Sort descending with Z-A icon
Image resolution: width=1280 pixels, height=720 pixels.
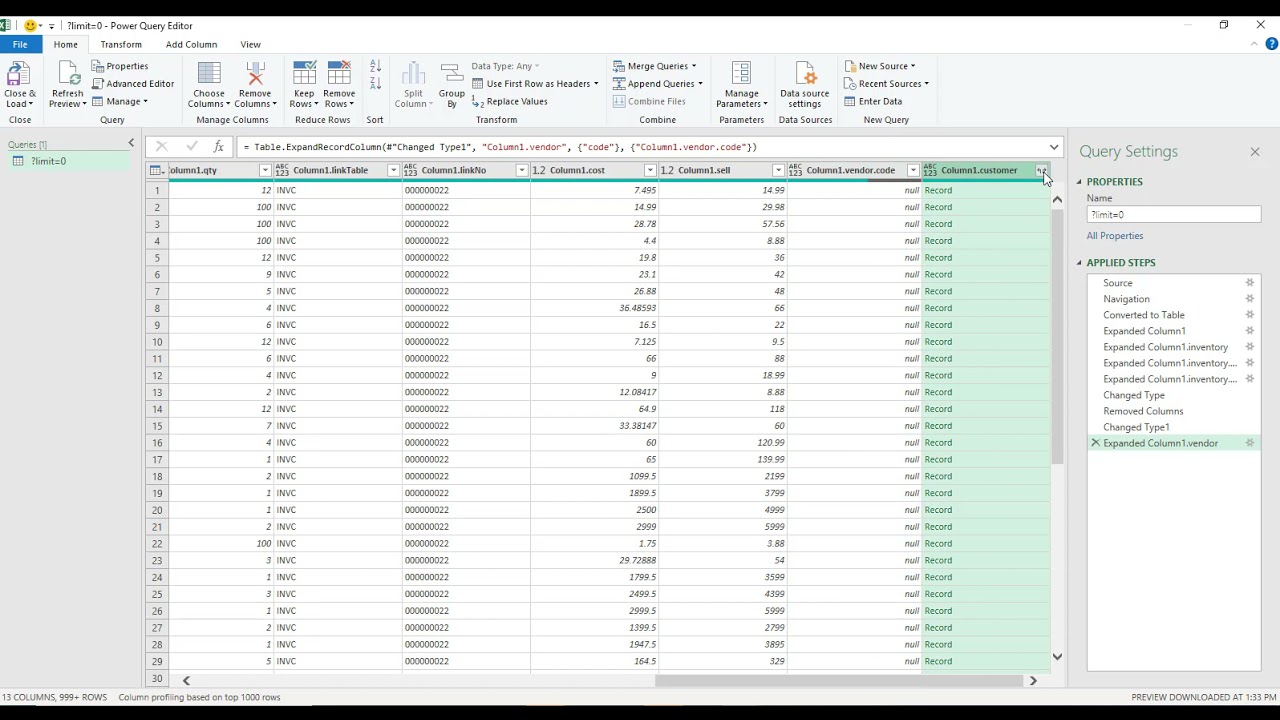[375, 84]
